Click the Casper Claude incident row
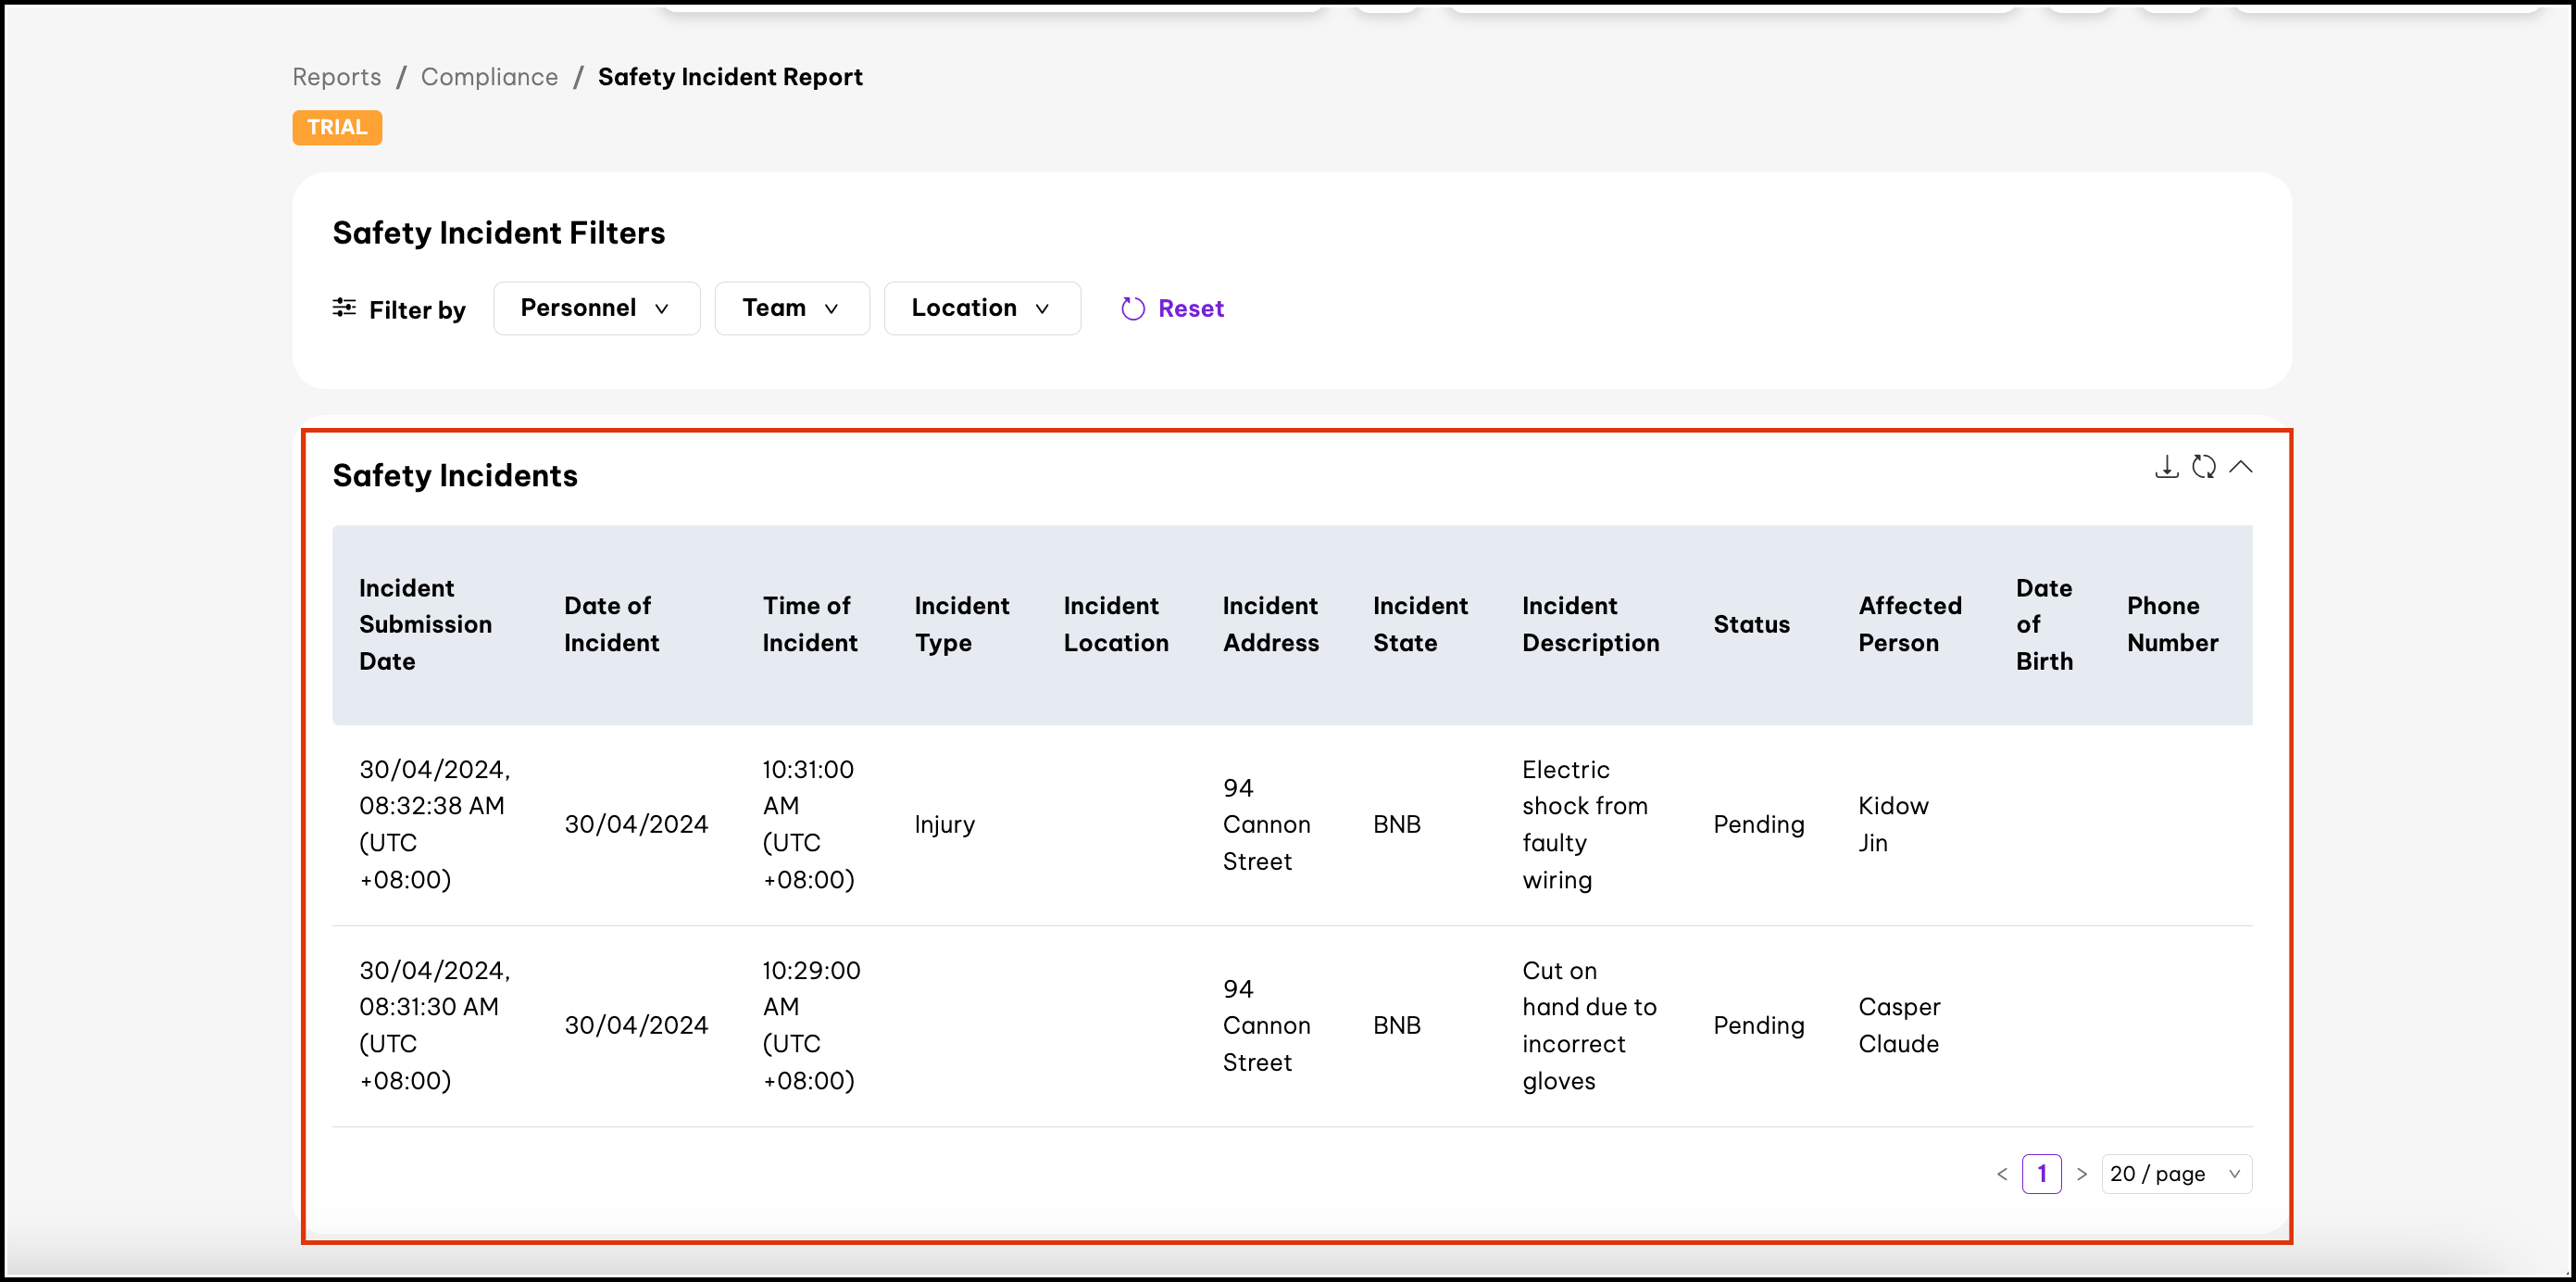The height and width of the screenshot is (1282, 2576). 1290,1025
